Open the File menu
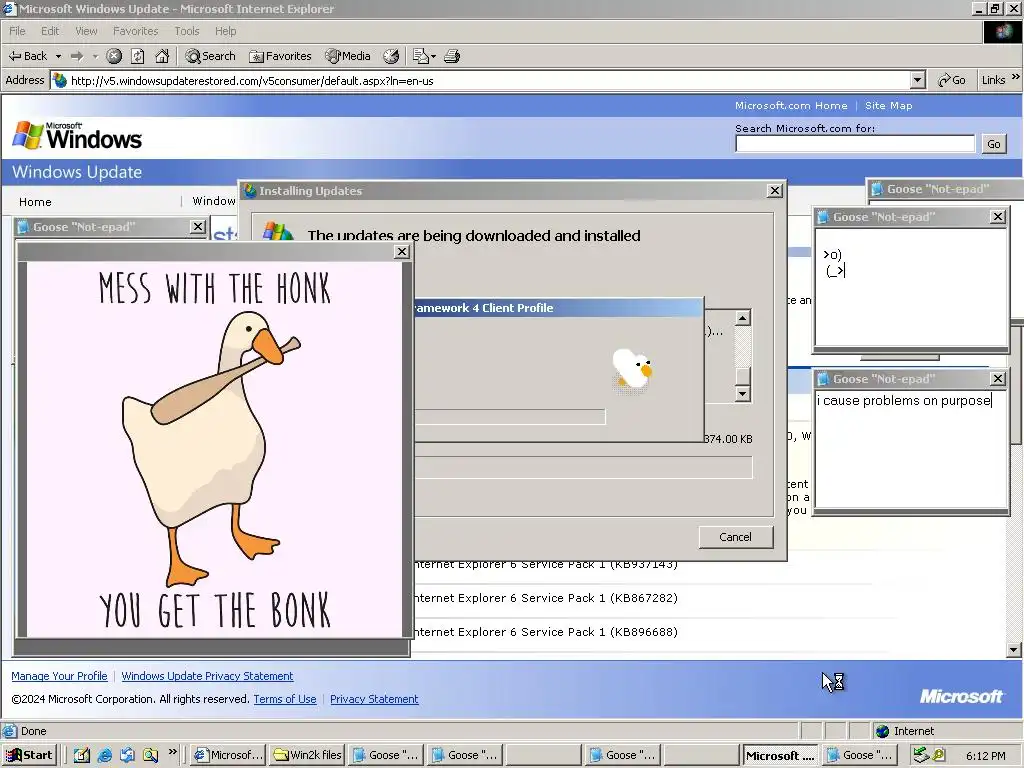Image resolution: width=1024 pixels, height=768 pixels. pyautogui.click(x=17, y=31)
